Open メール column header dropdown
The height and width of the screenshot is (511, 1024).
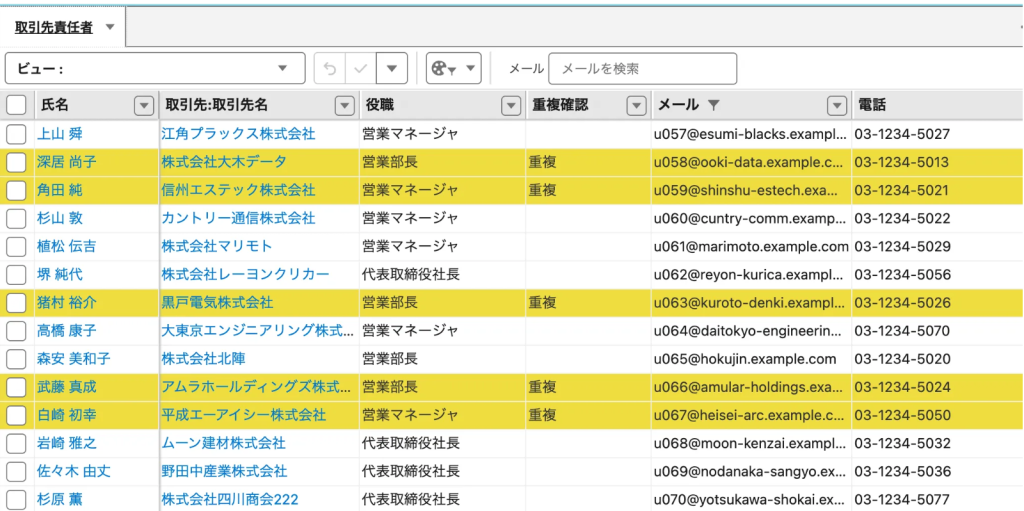click(x=837, y=105)
